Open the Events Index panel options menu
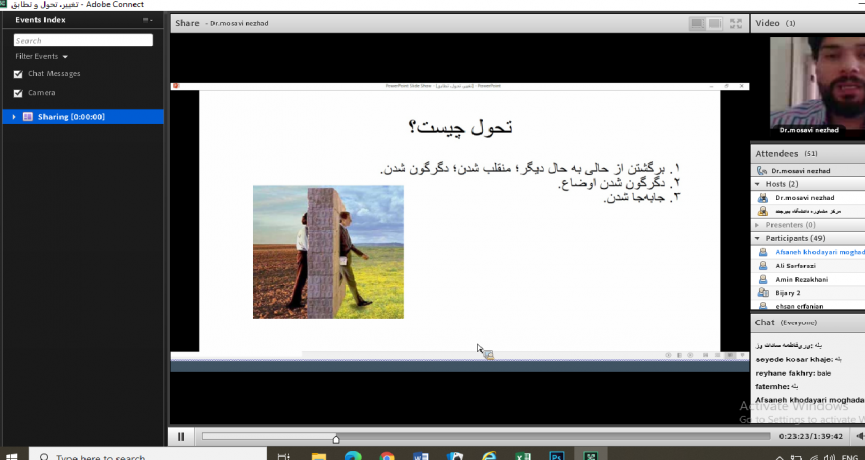The height and width of the screenshot is (460, 865). (148, 20)
